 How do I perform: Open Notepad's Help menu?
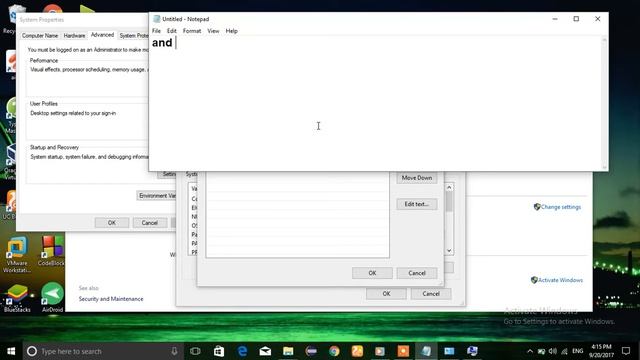(231, 31)
